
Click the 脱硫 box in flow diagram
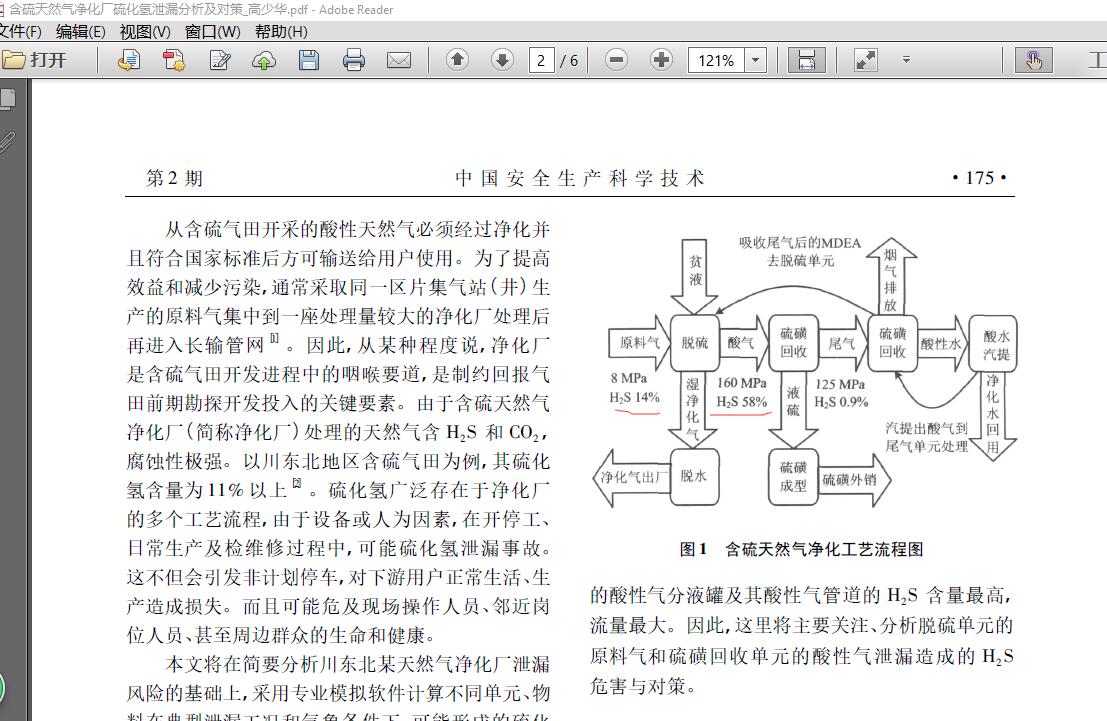coord(694,342)
